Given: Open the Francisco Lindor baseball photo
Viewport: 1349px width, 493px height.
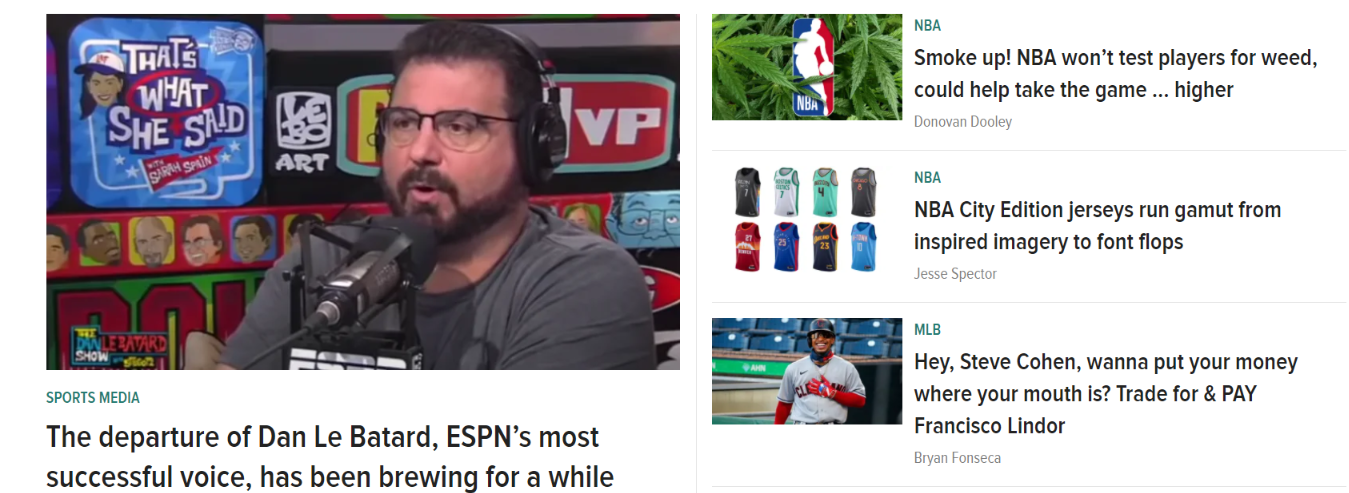Looking at the screenshot, I should [807, 371].
